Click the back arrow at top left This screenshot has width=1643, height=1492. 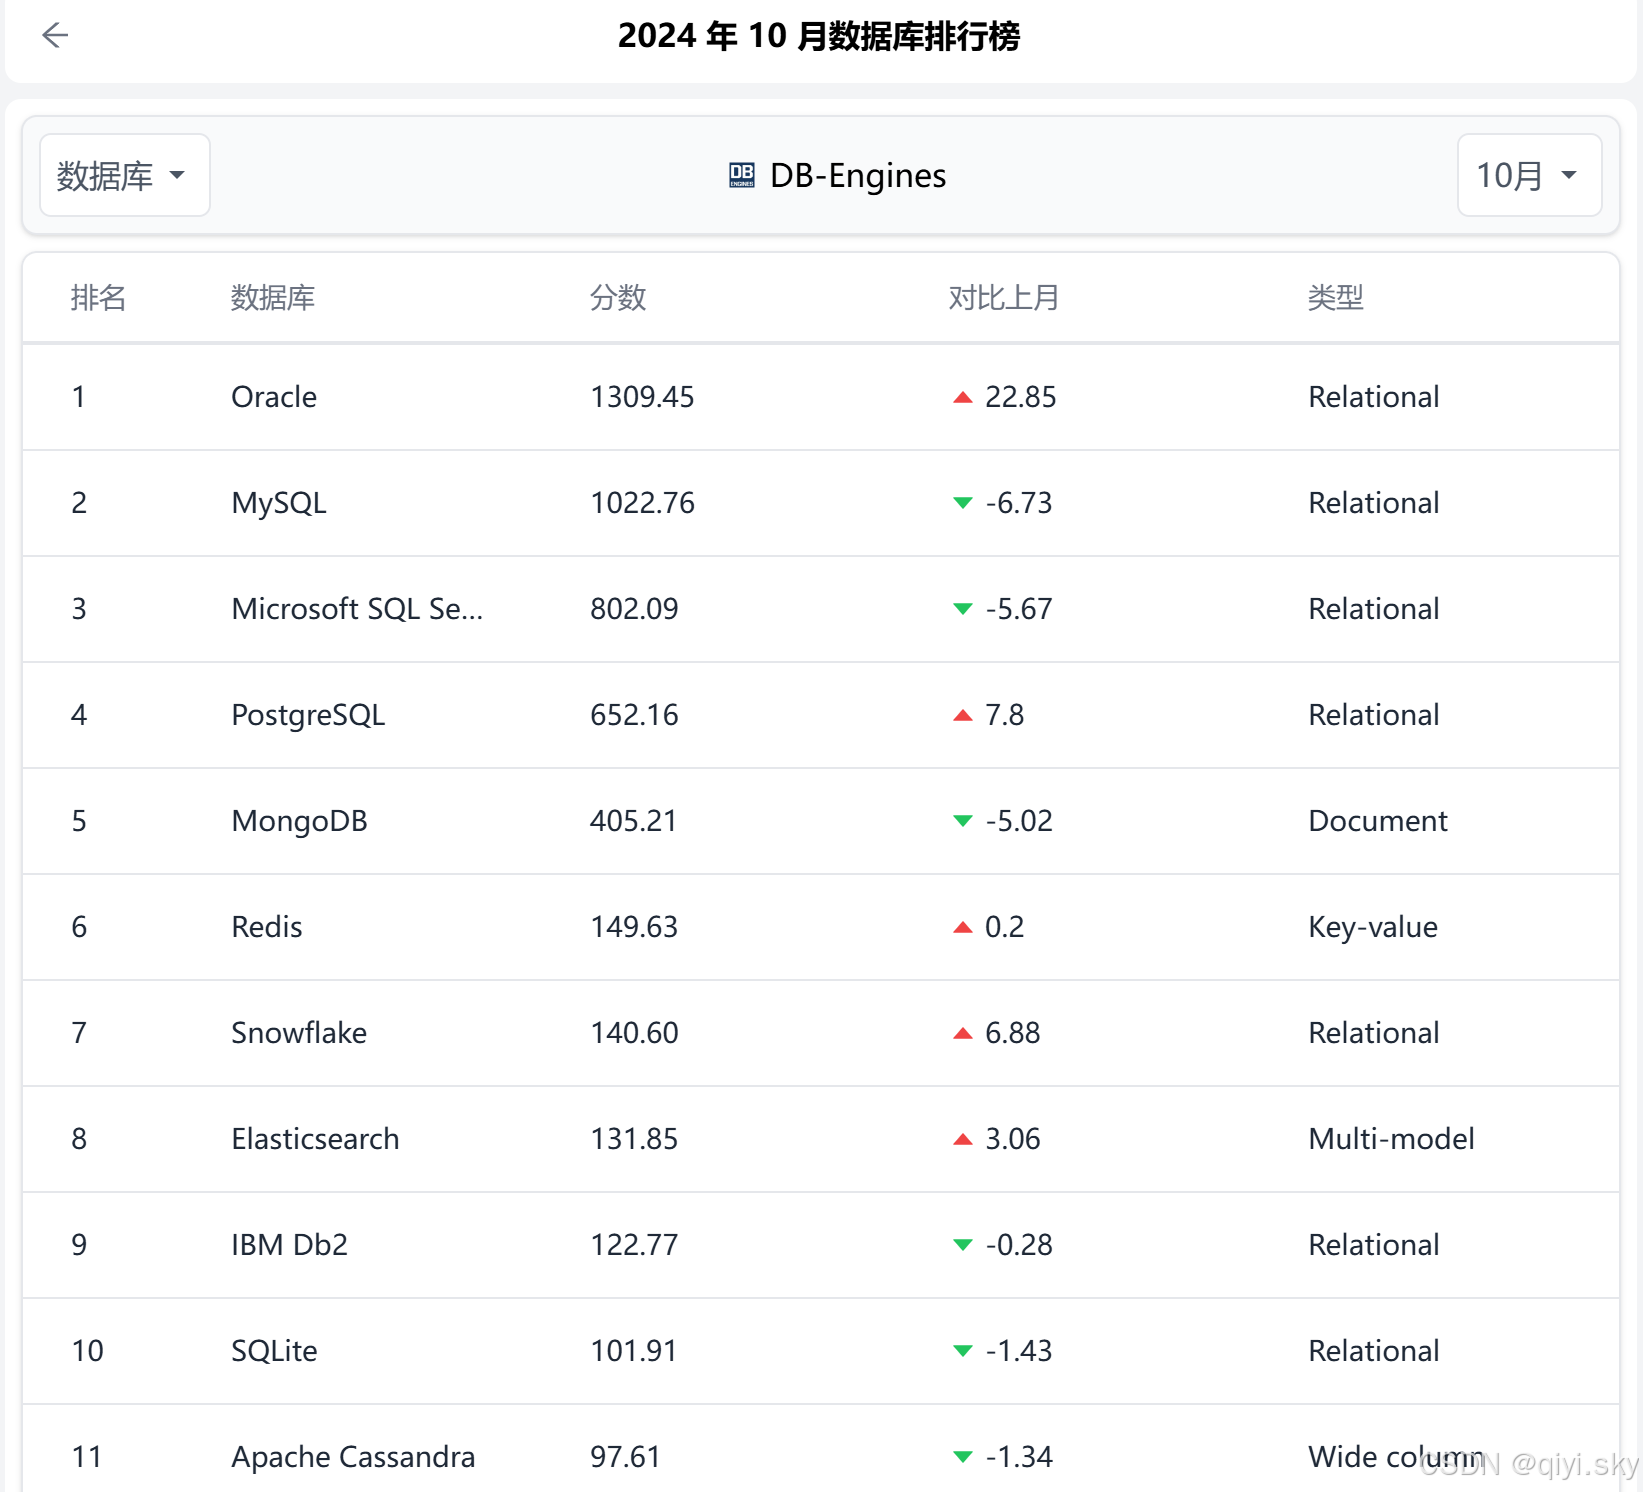click(55, 36)
